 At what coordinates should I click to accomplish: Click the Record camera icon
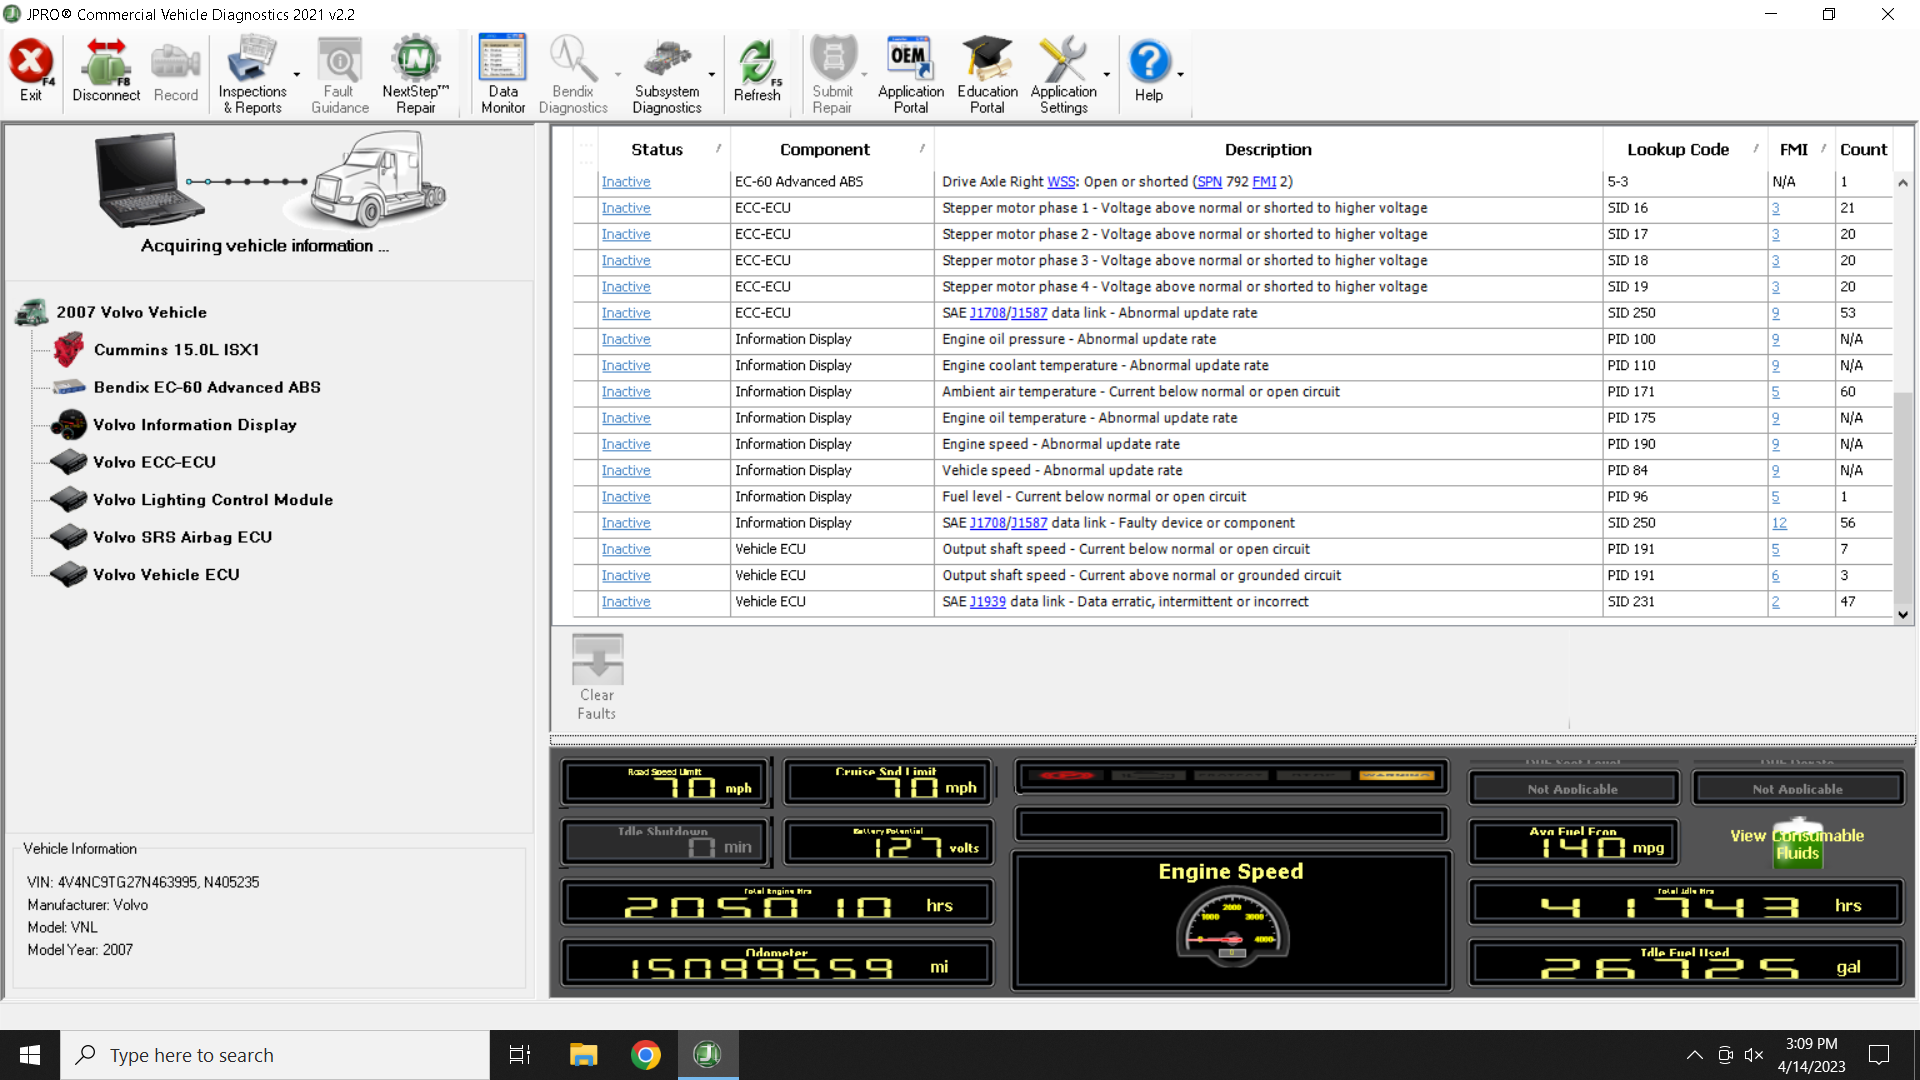pos(176,71)
